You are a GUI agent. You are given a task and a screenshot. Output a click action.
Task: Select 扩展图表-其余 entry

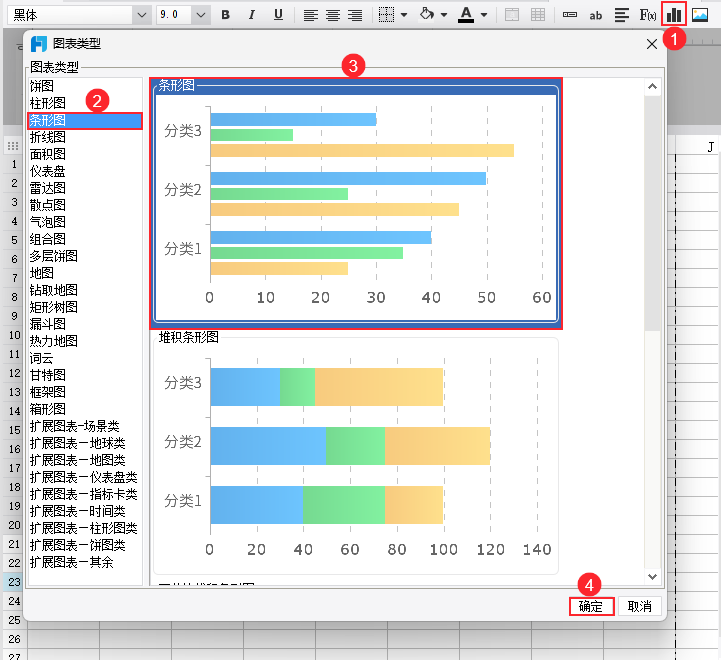(x=85, y=562)
